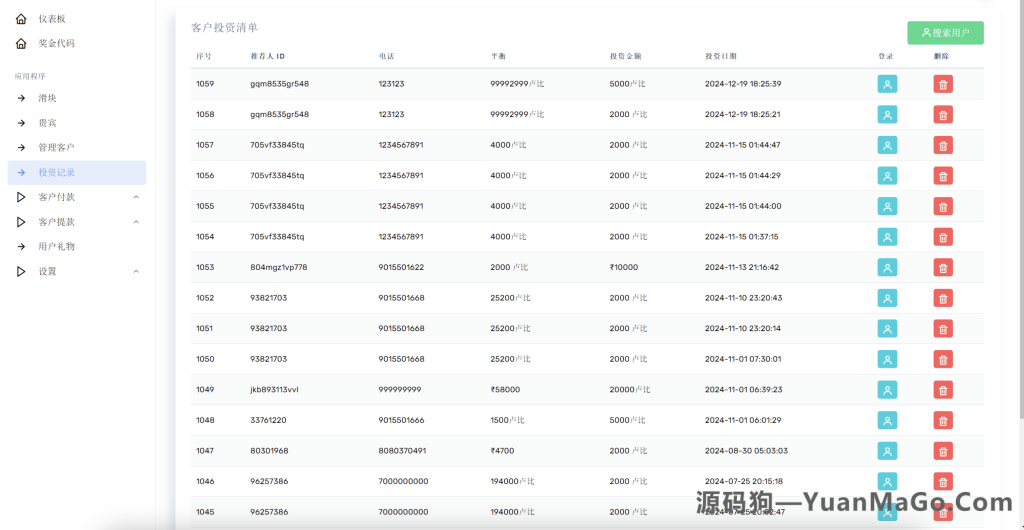Click the 平衡 column header
Viewport: 1024px width, 530px height.
(x=498, y=56)
